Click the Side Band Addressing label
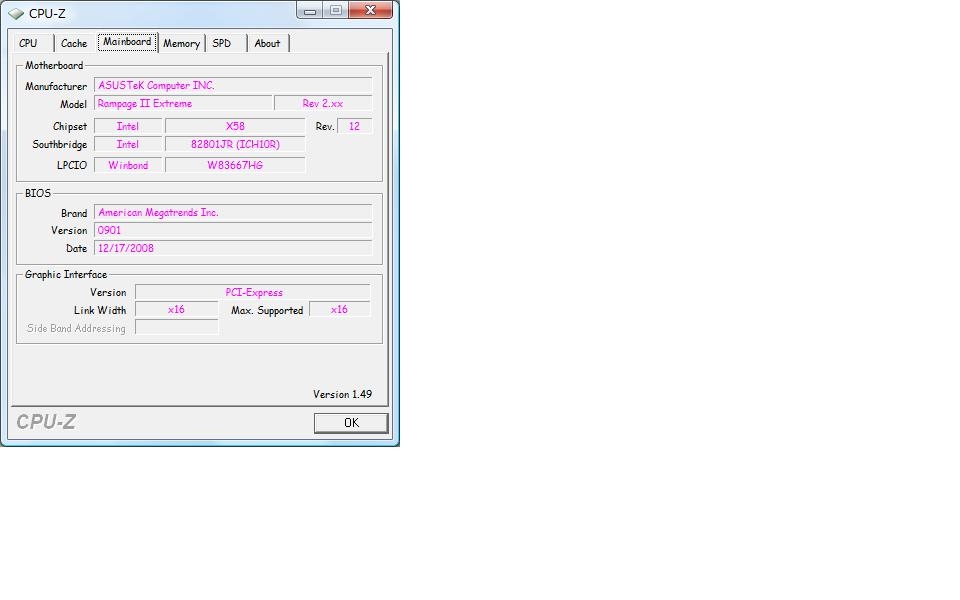 (x=76, y=328)
